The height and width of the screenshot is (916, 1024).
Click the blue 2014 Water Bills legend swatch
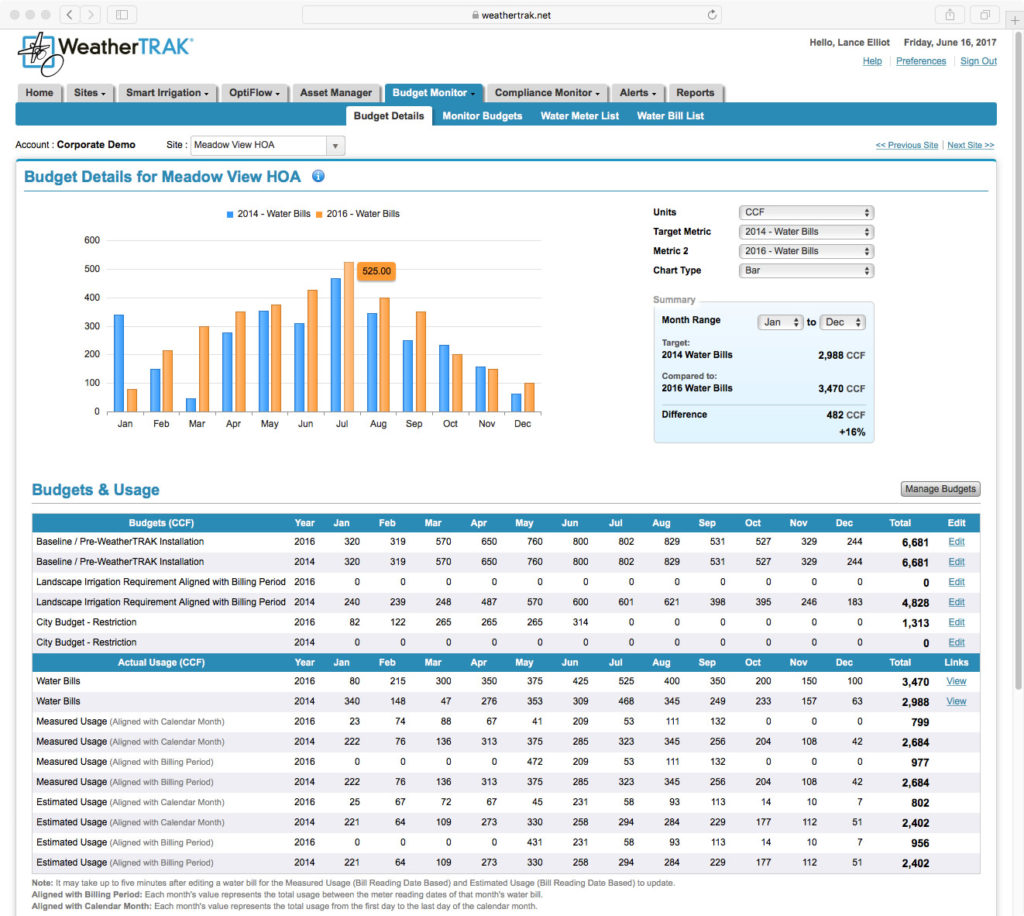pyautogui.click(x=230, y=214)
